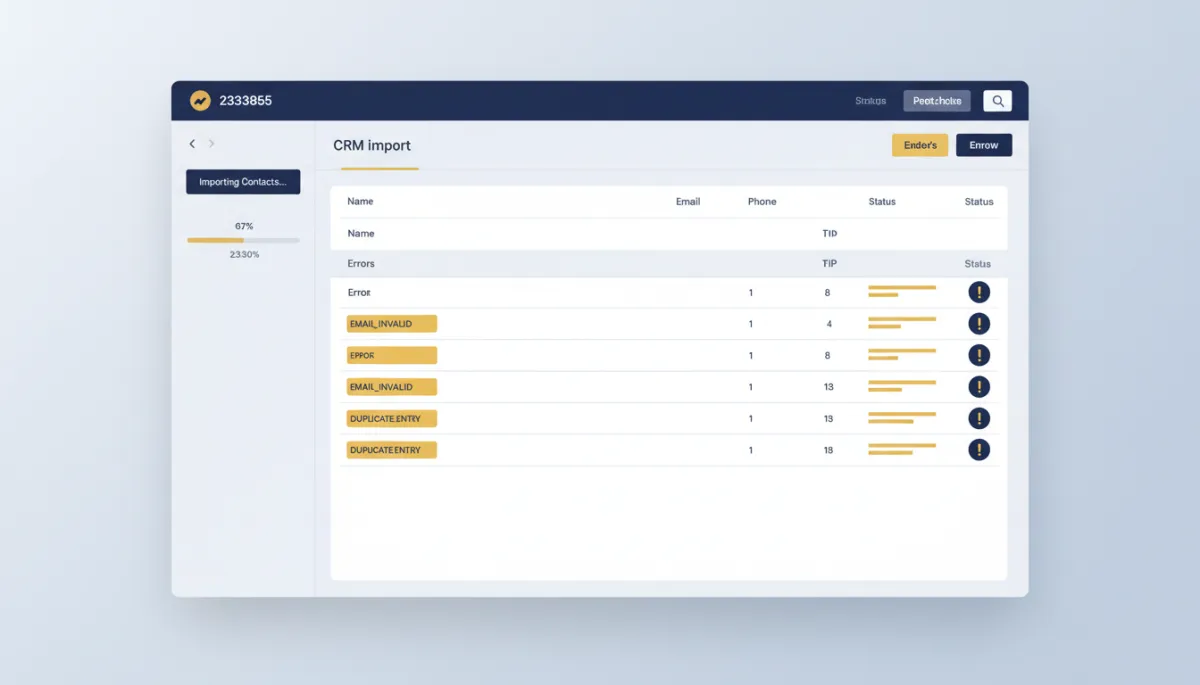
Task: Click the Peetcheke button in top bar
Action: (x=937, y=101)
